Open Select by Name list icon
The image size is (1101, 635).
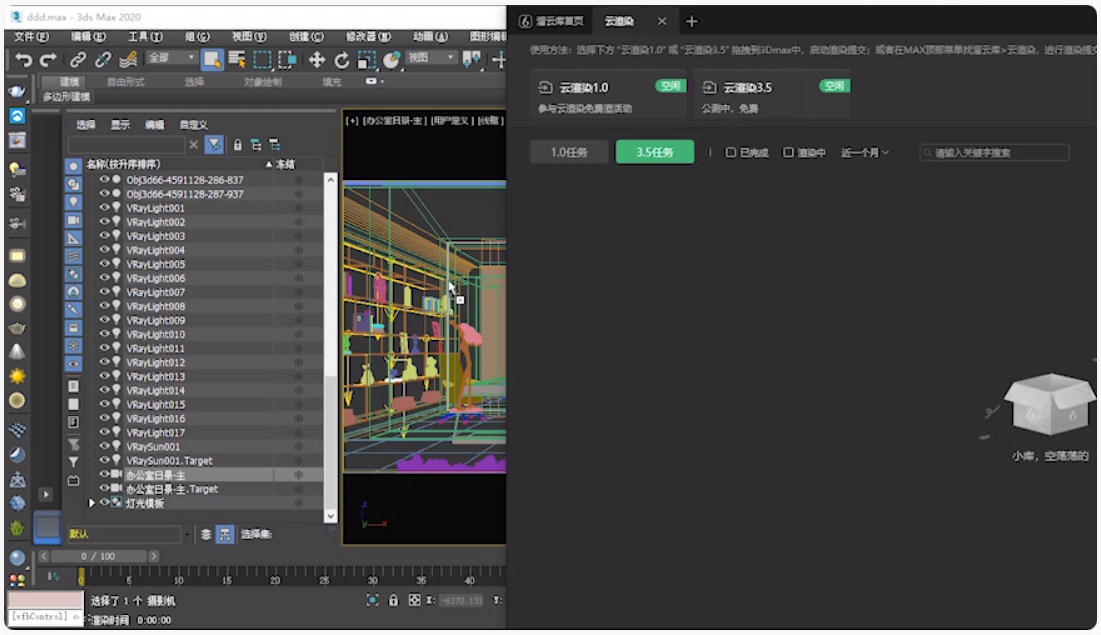pos(237,60)
